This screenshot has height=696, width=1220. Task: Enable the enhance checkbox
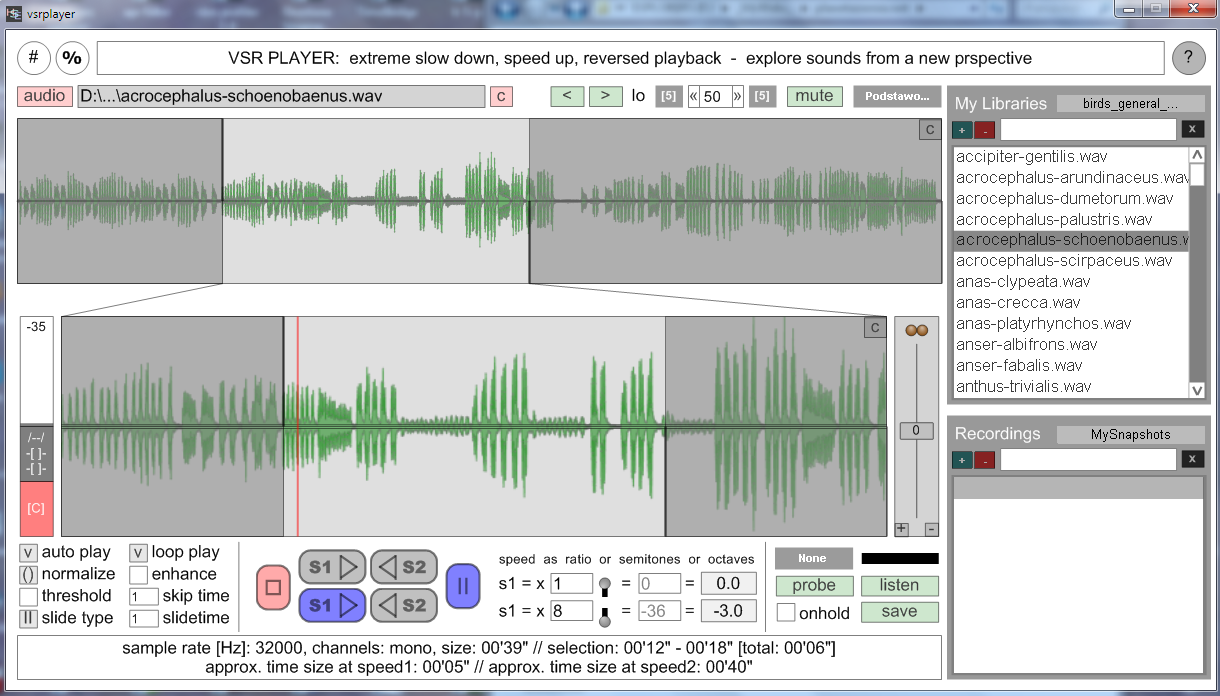[138, 575]
